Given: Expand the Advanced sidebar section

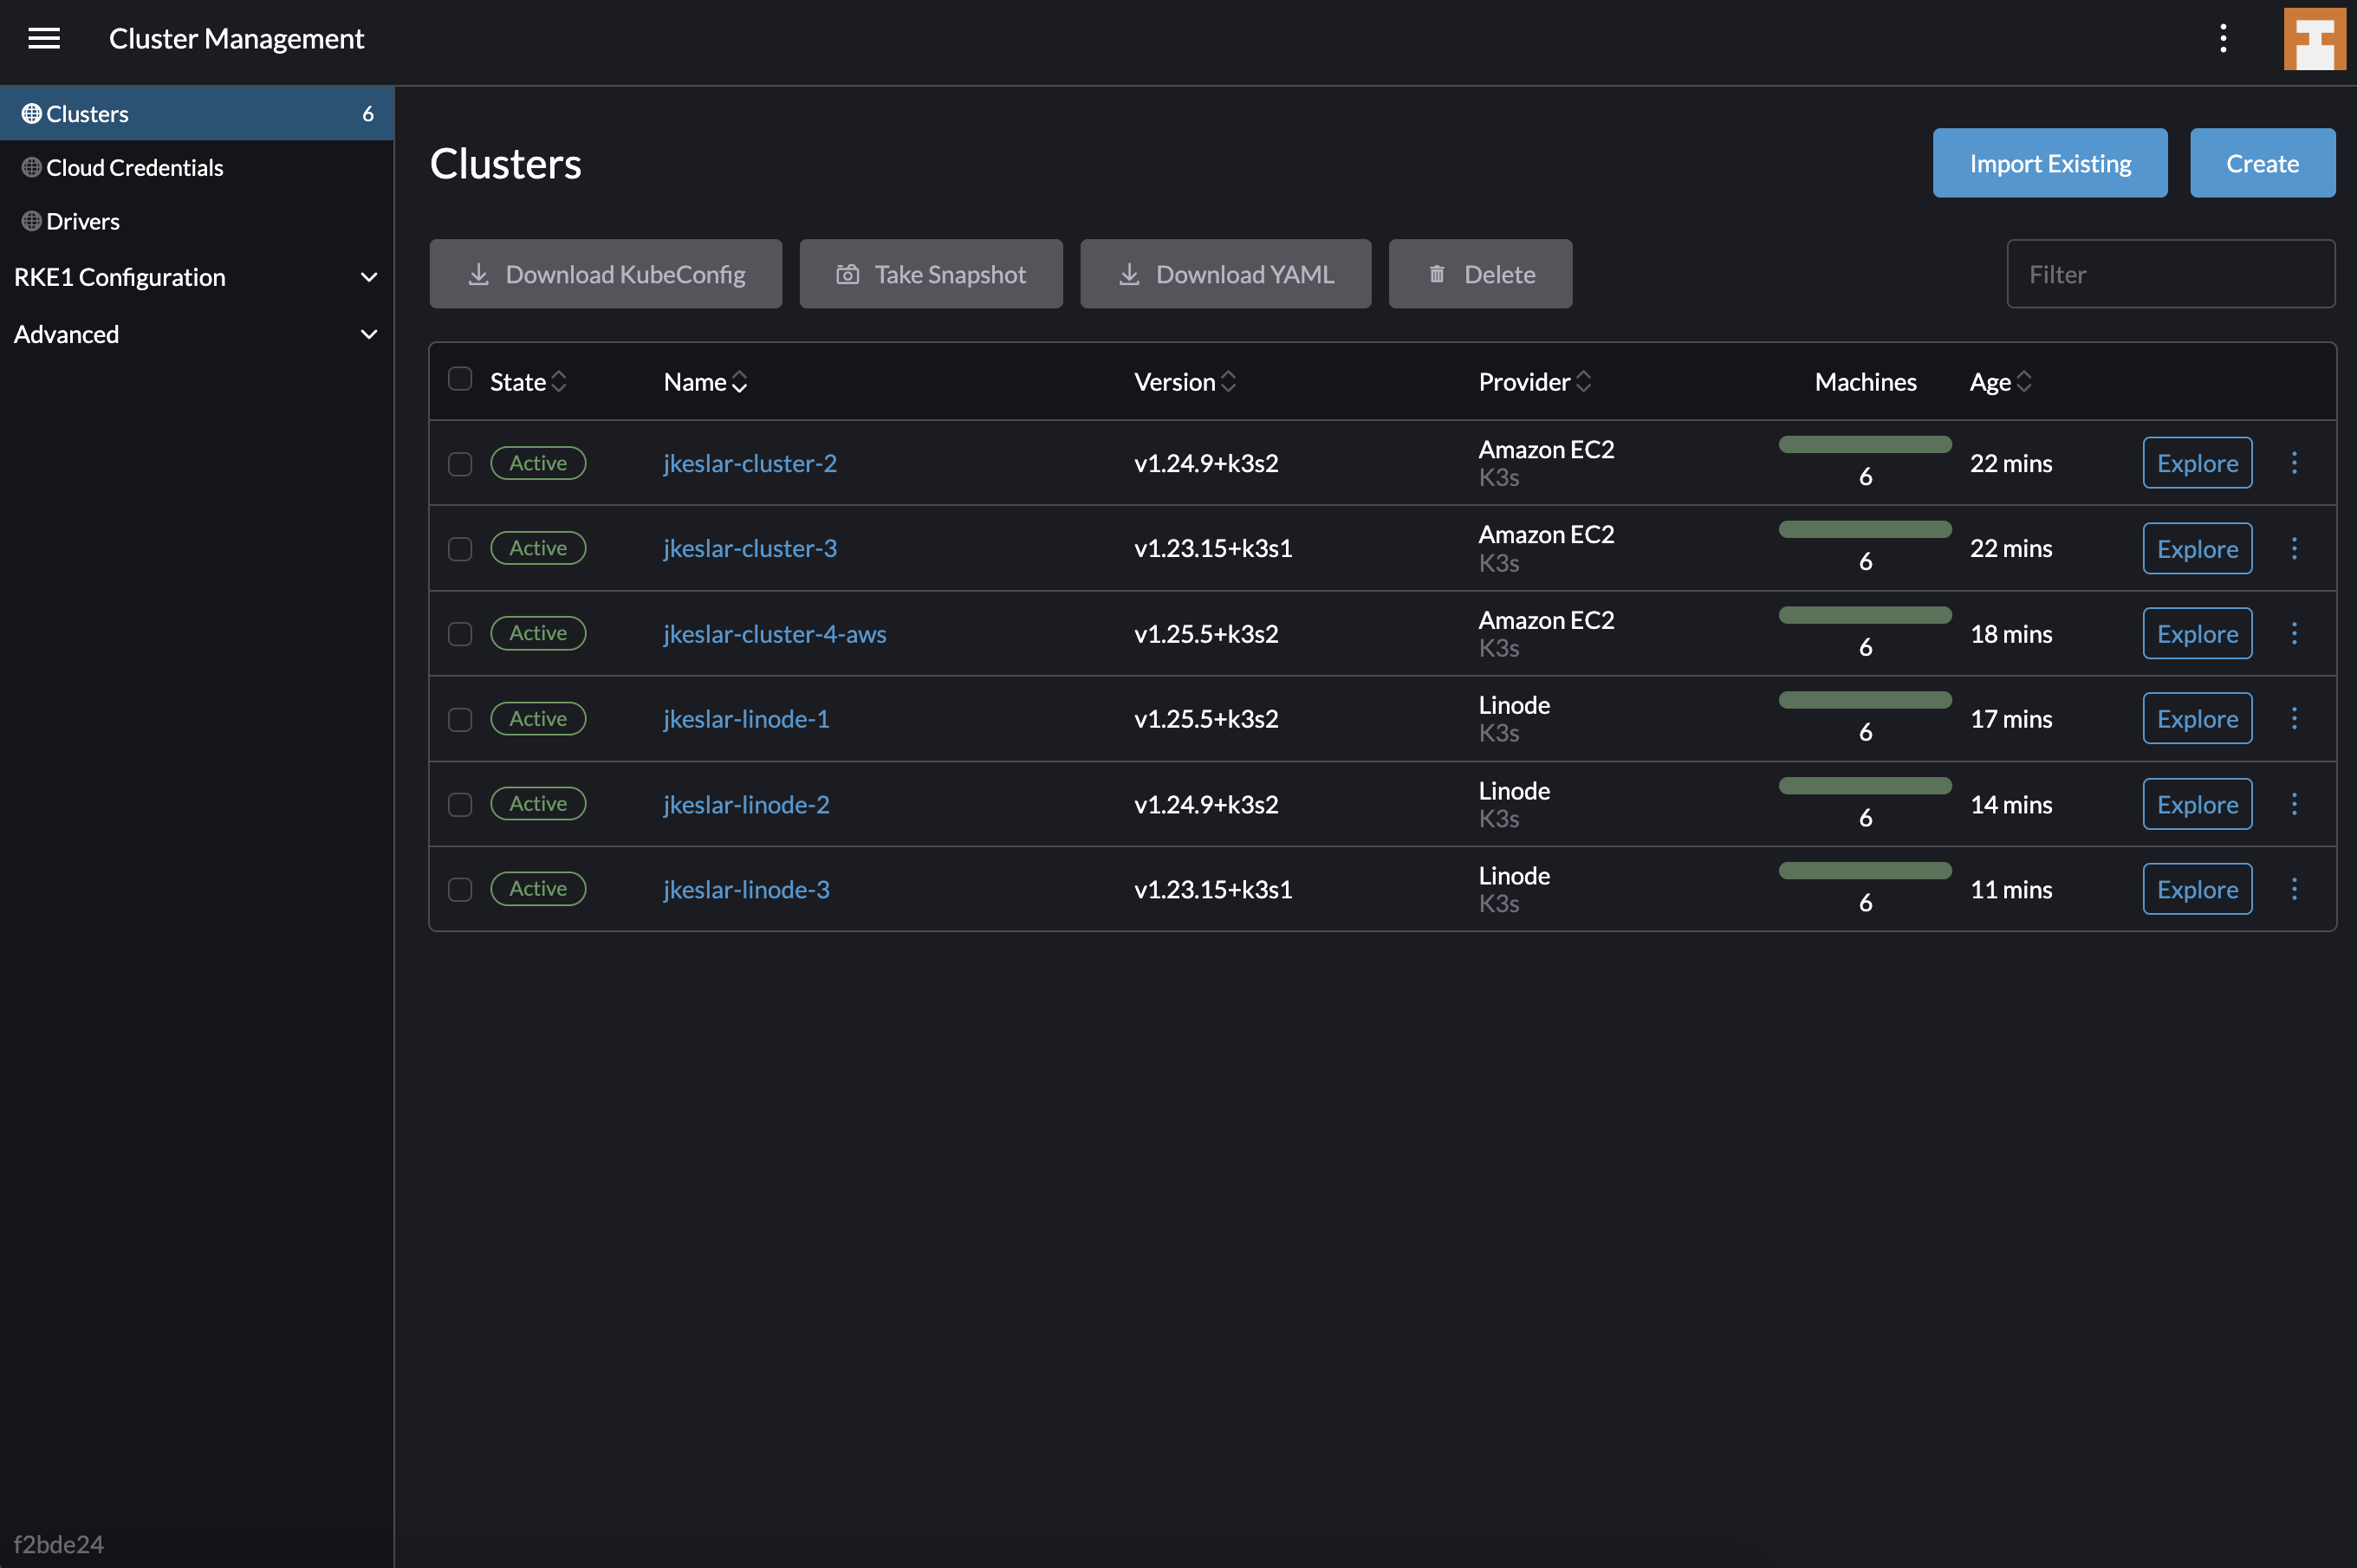Looking at the screenshot, I should 197,334.
